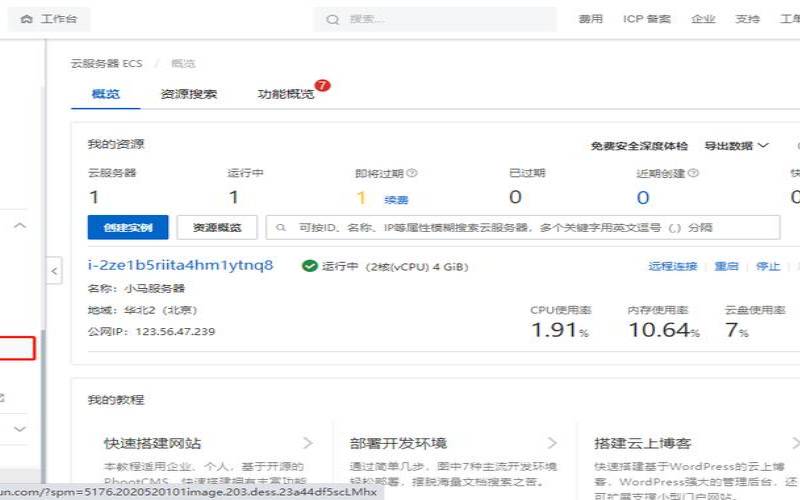Click the search icon in the instance search field
Screen dimensions: 800x500
281,228
